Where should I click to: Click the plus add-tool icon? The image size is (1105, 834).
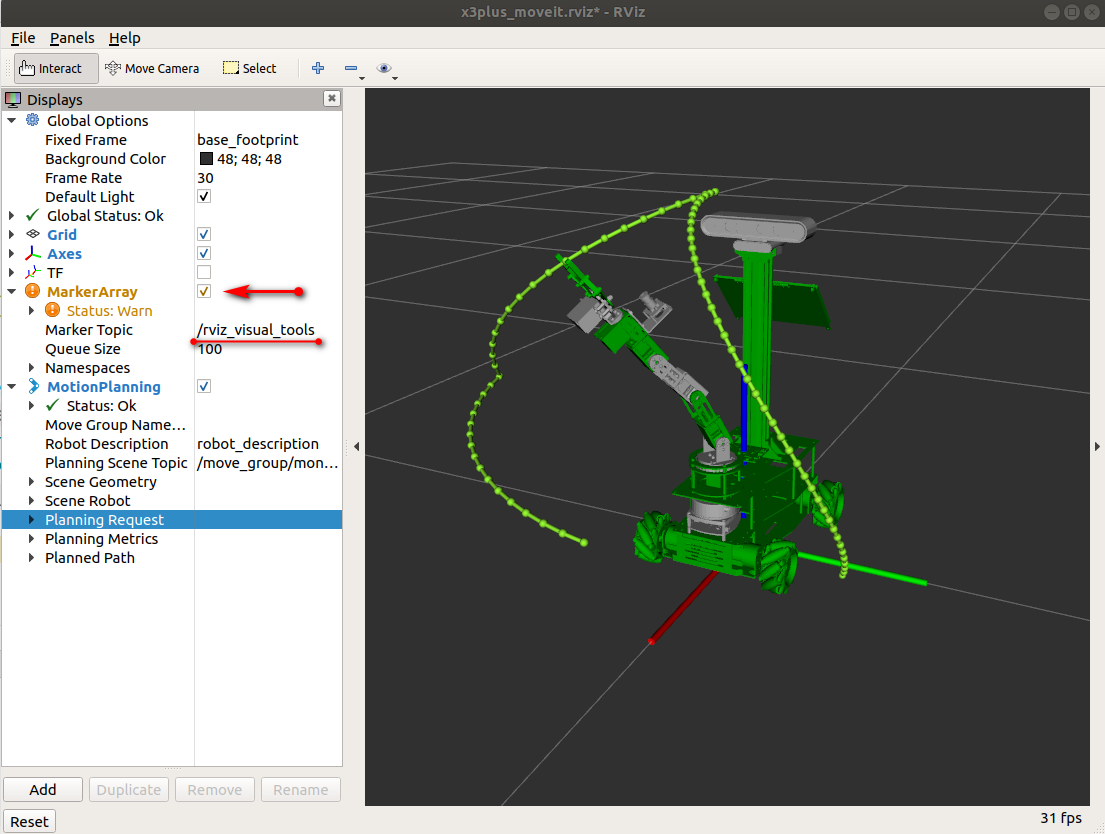(318, 68)
